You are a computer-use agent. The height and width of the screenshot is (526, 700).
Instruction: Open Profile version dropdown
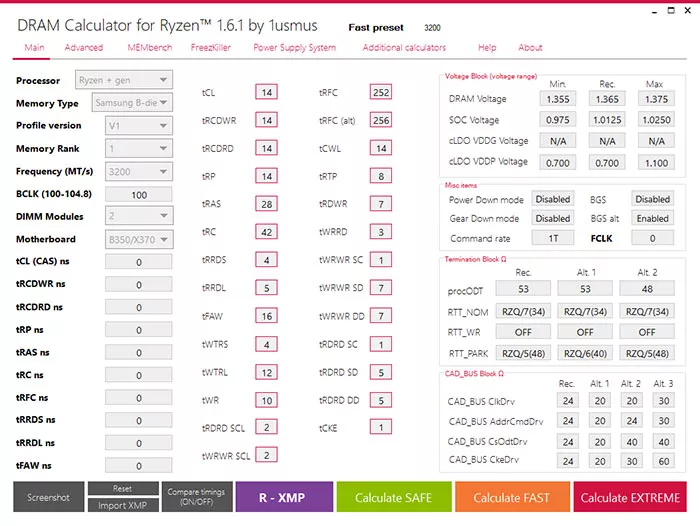coord(139,126)
